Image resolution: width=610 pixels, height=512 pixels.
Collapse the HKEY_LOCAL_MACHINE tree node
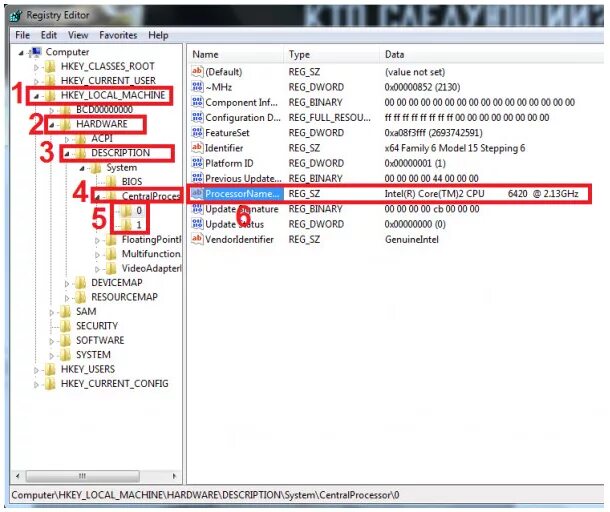click(36, 96)
